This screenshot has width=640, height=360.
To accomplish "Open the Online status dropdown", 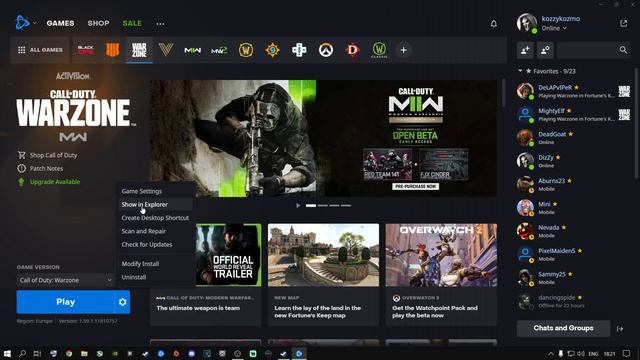I will tap(554, 28).
